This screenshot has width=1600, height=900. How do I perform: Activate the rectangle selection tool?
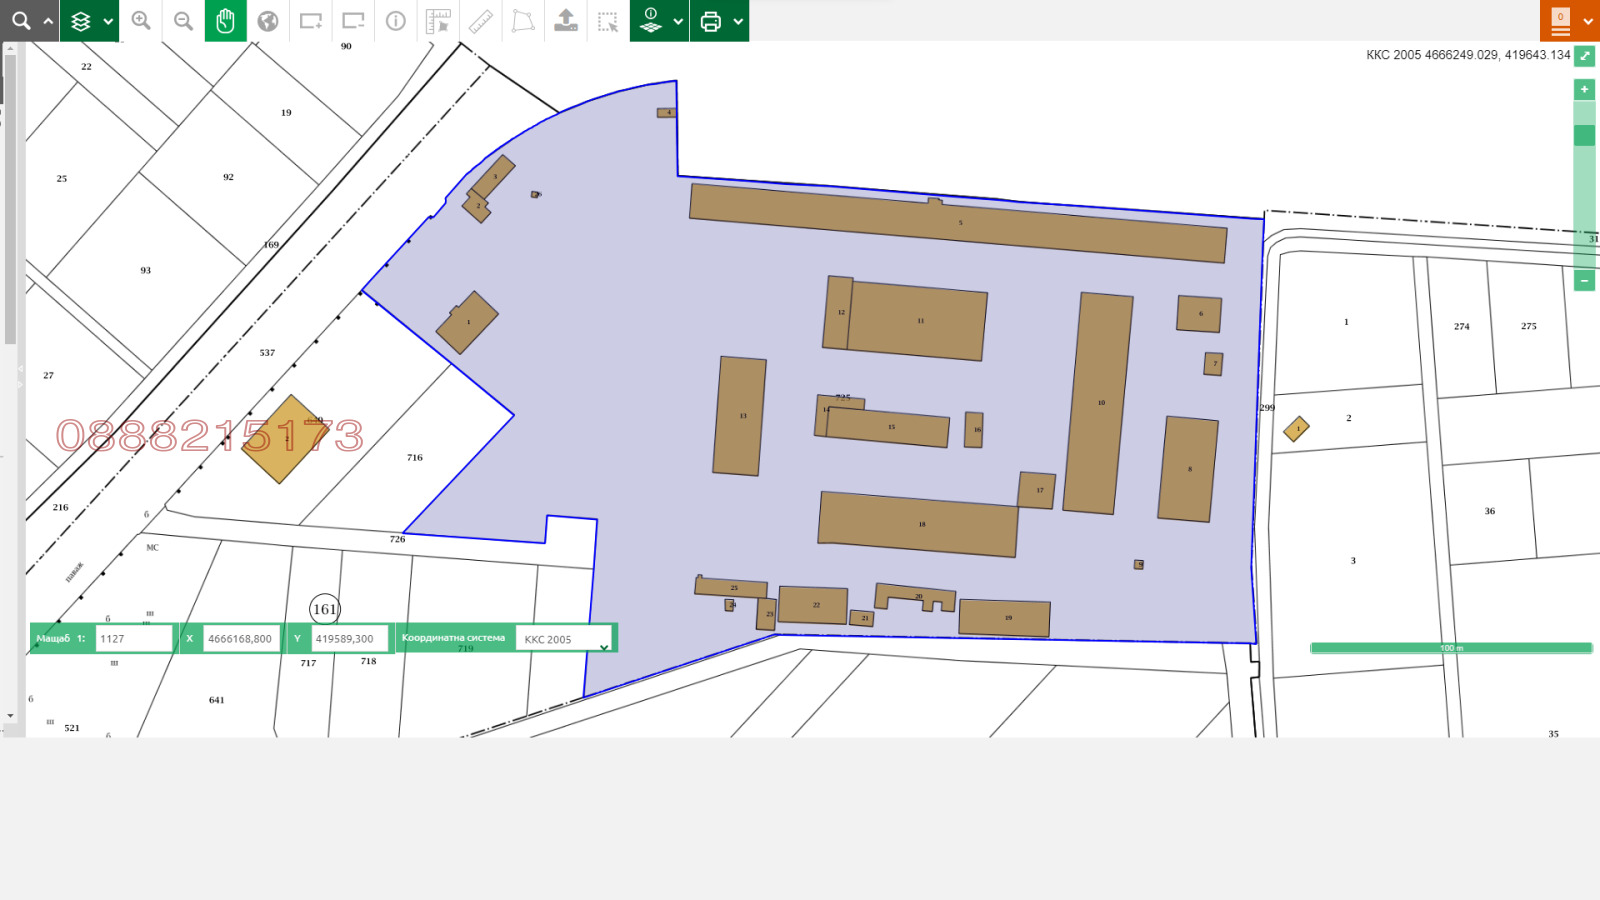click(608, 21)
